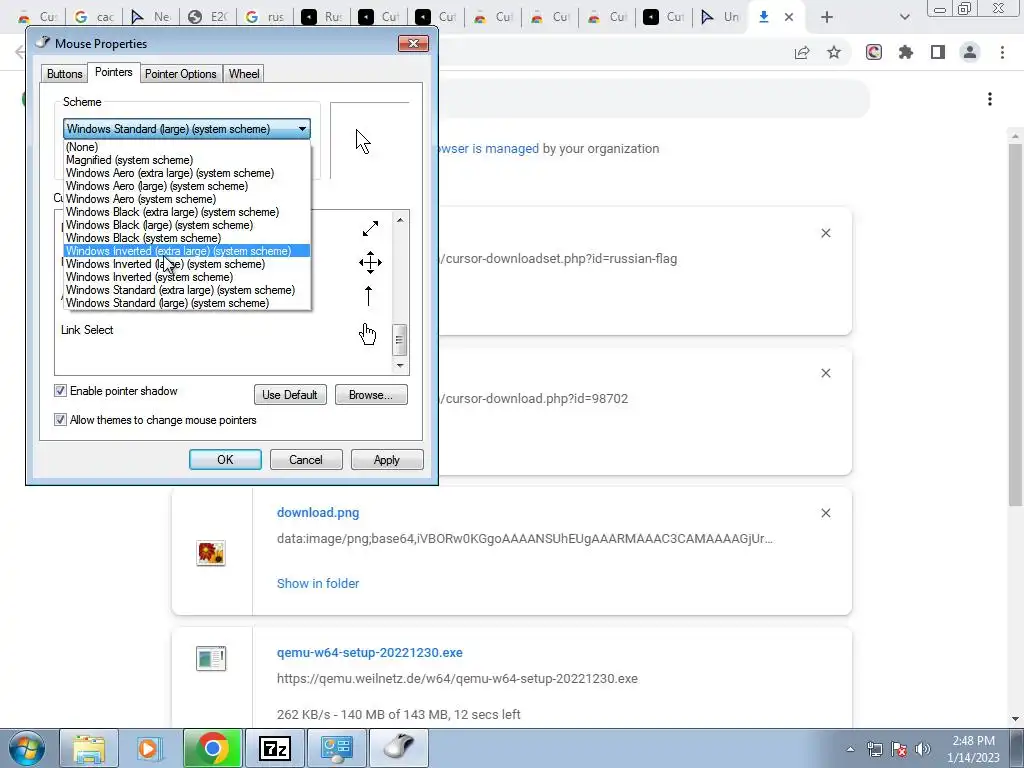Select plain Windows Black (system scheme)

tap(187, 238)
